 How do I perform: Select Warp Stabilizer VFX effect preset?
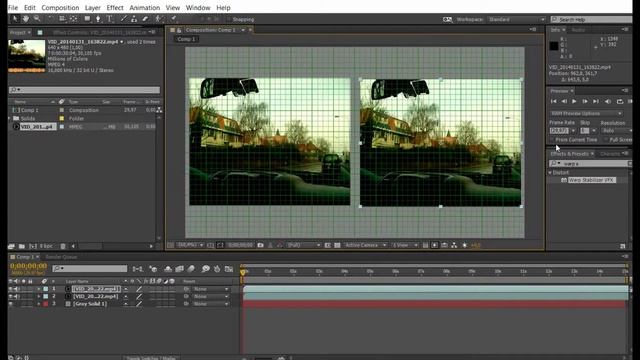[x=592, y=180]
